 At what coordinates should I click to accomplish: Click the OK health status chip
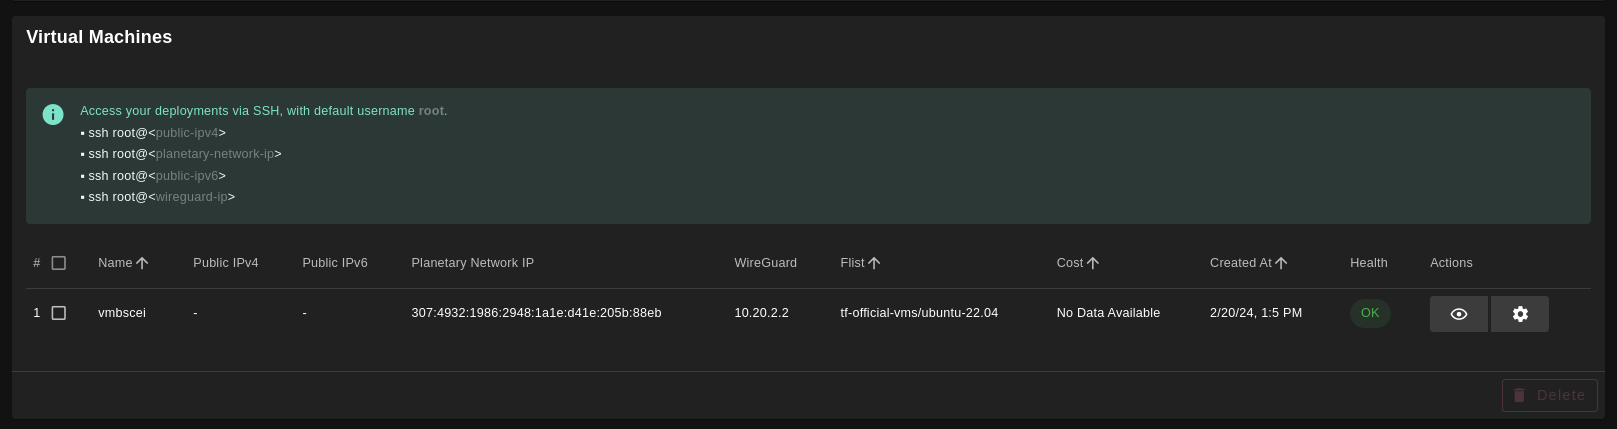1369,313
